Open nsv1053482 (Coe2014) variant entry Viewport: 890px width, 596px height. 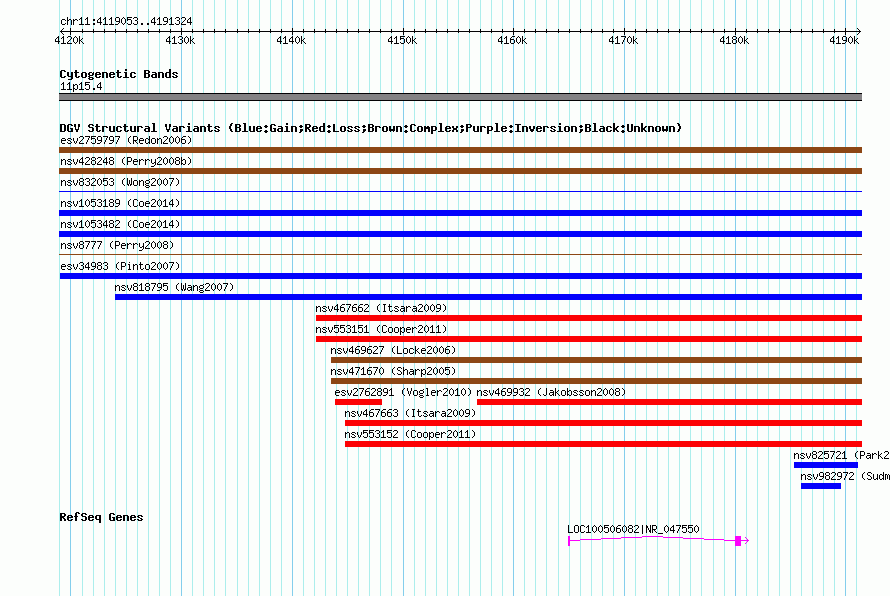tap(120, 224)
